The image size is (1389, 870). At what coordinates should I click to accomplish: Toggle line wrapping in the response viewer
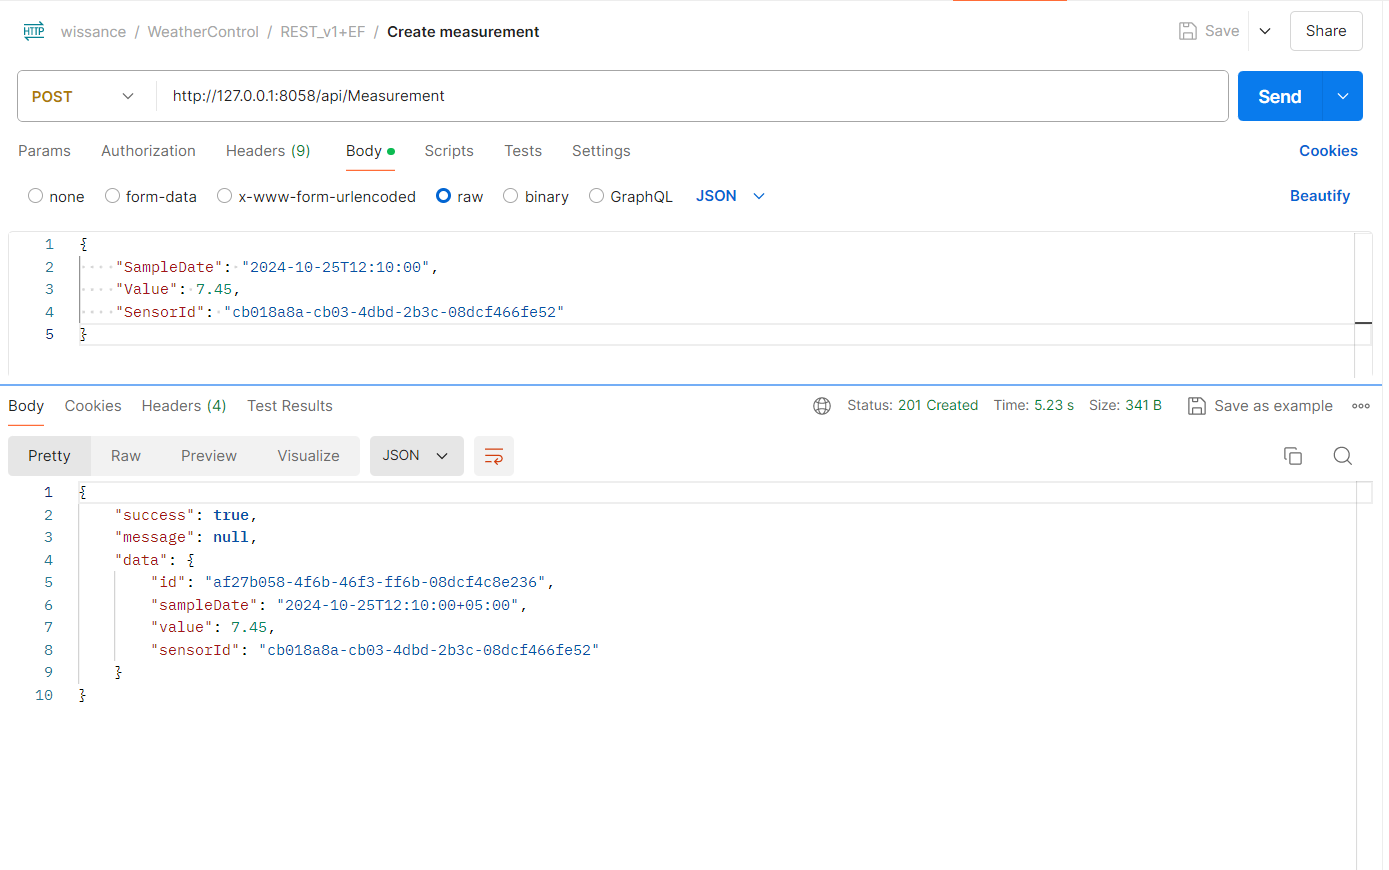point(493,455)
